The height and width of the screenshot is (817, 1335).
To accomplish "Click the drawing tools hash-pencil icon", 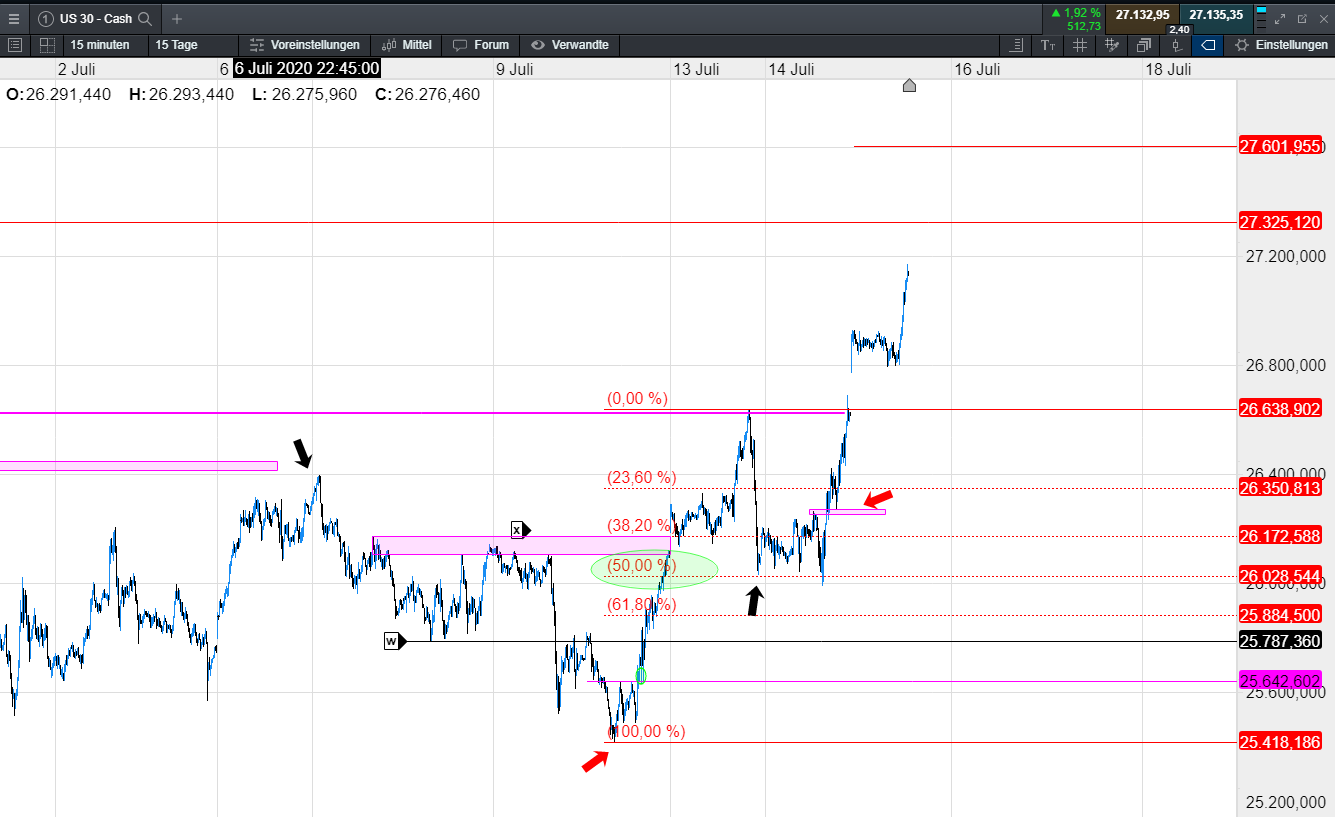I will 1112,45.
